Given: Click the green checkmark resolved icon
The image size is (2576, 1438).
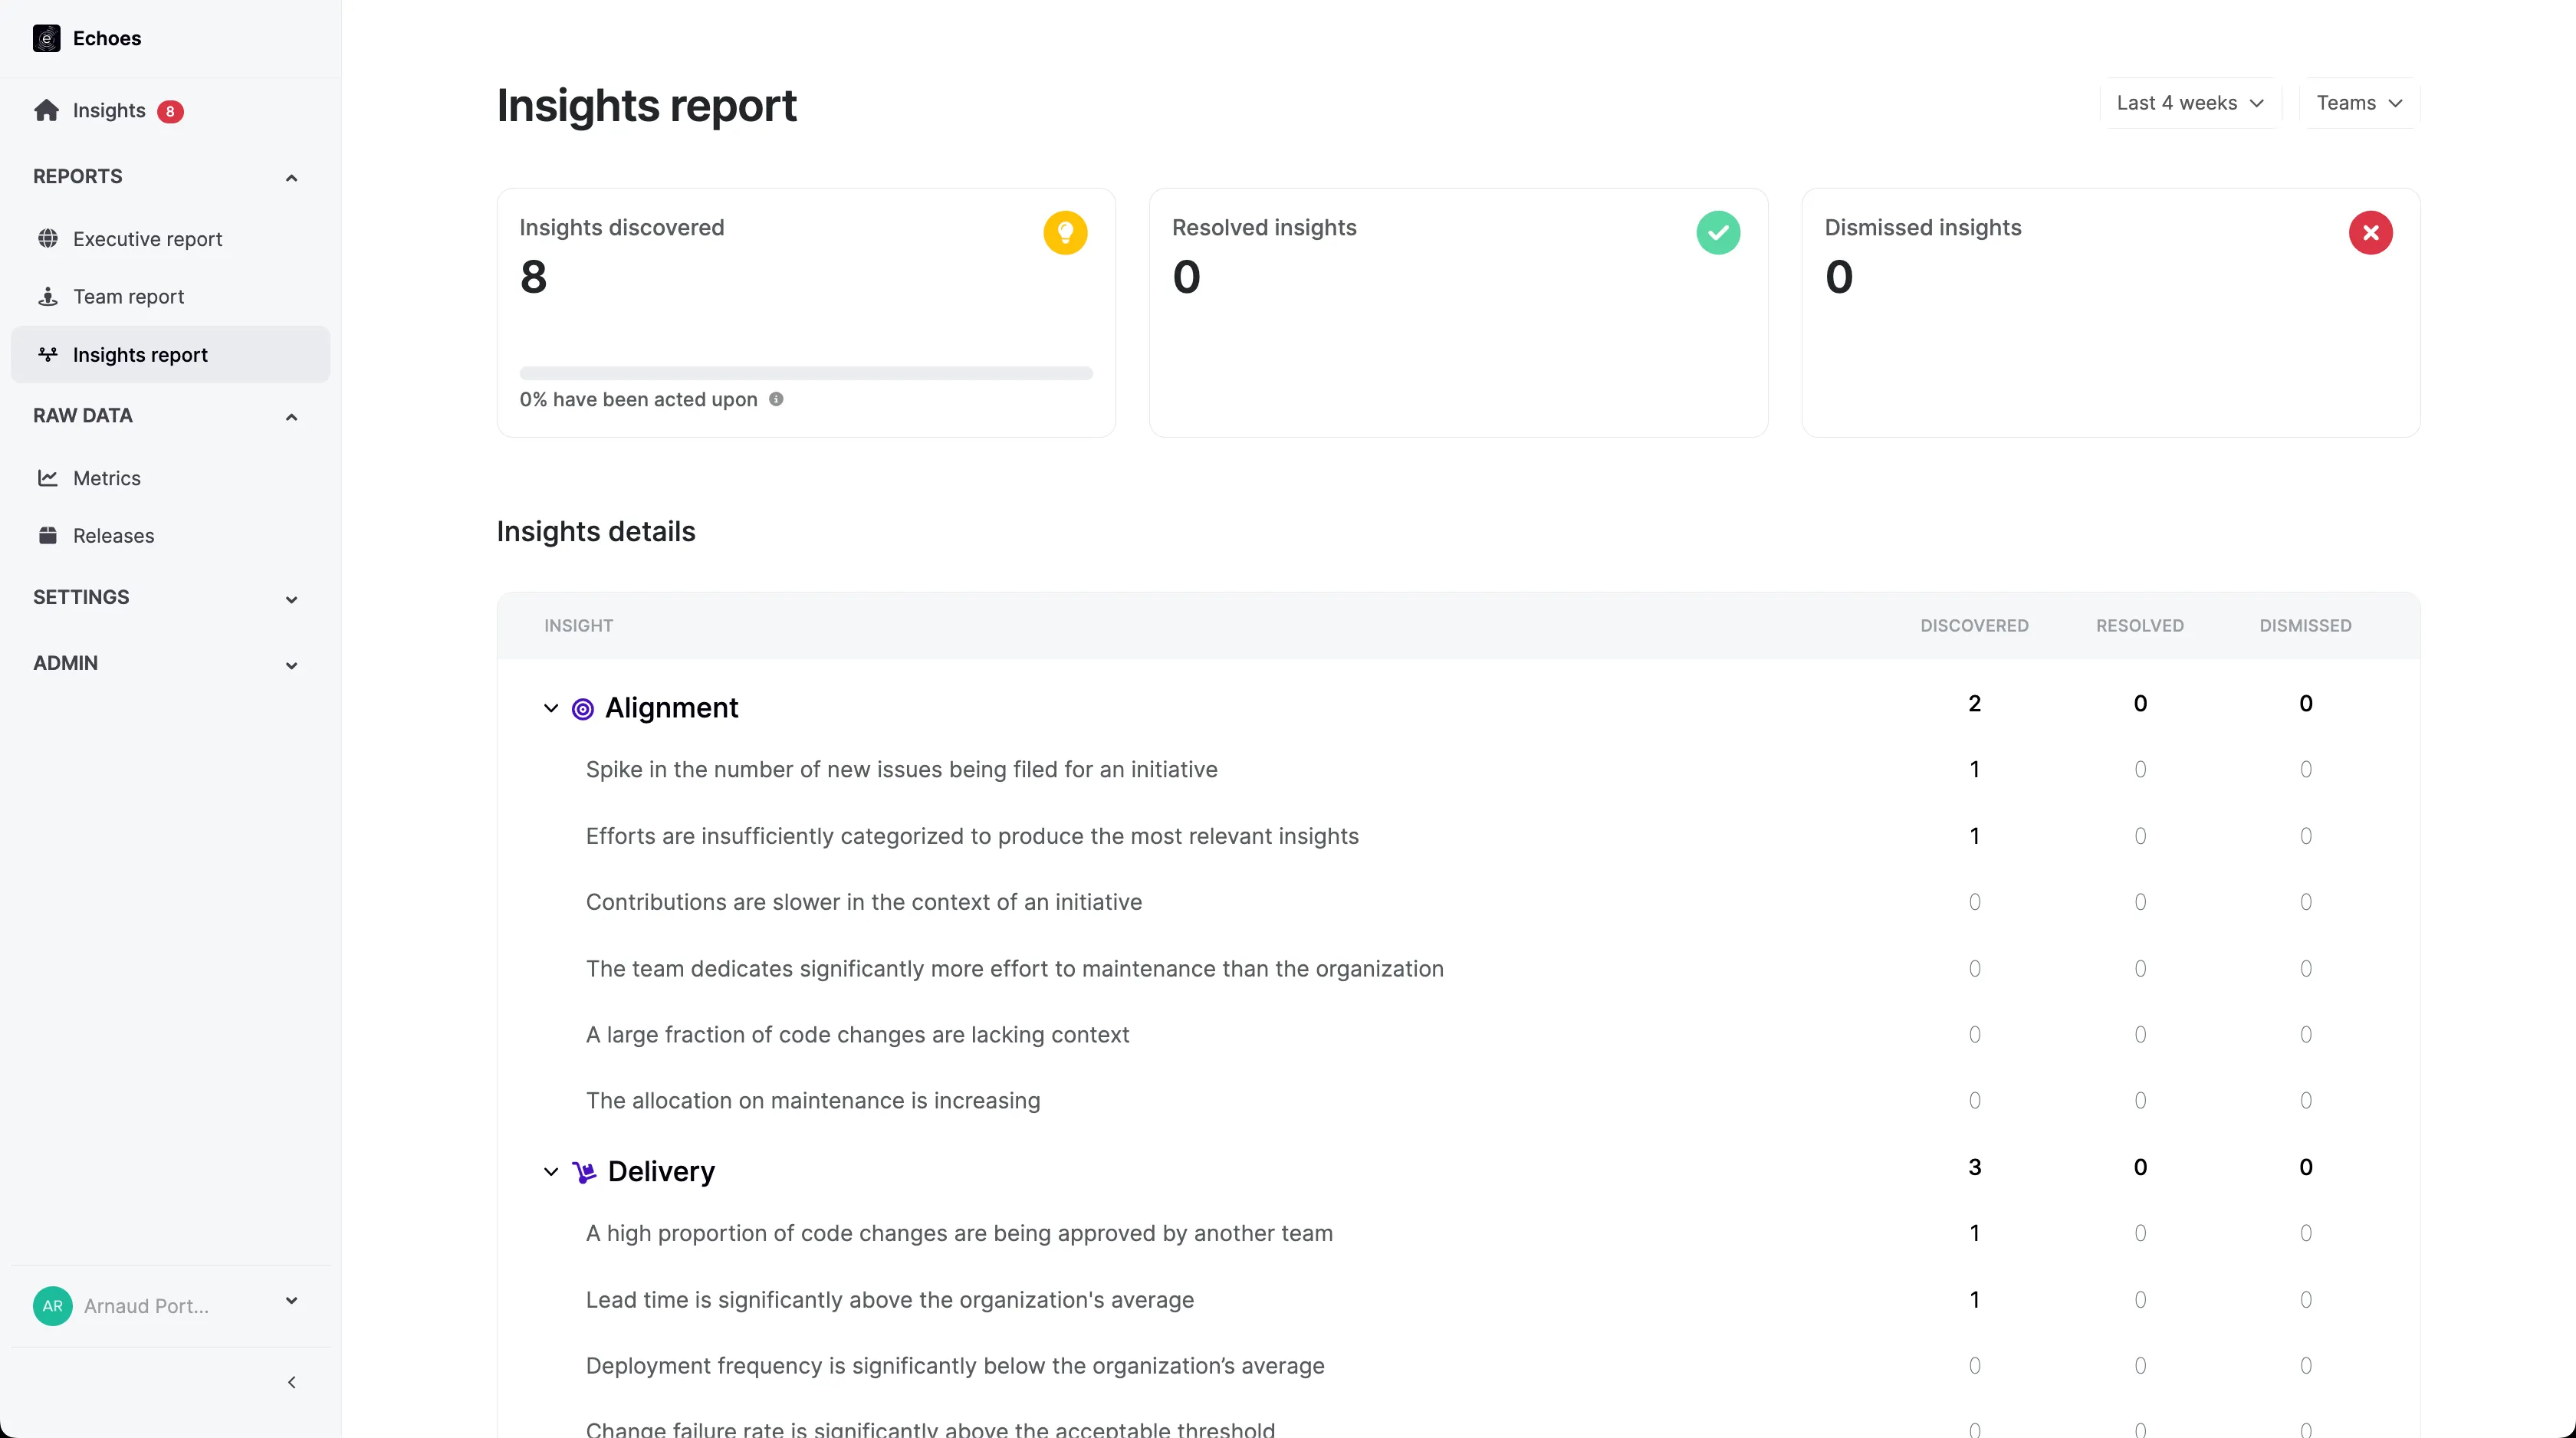Looking at the screenshot, I should pos(1718,233).
